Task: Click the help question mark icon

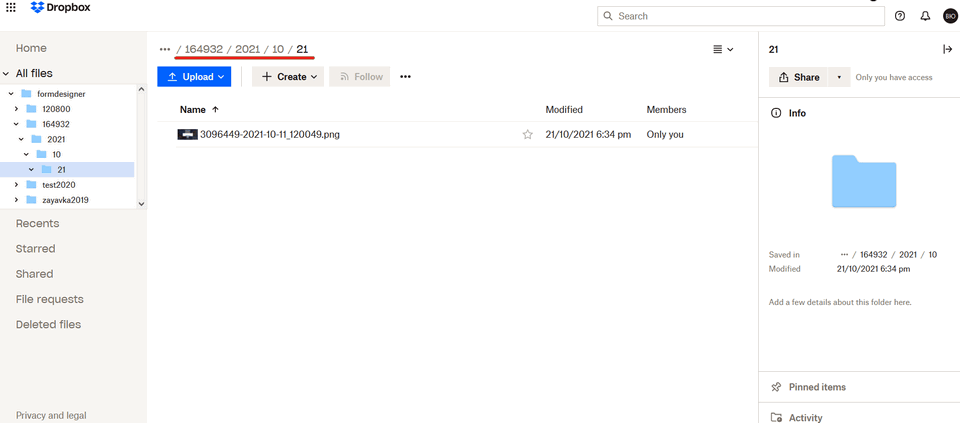Action: coord(900,16)
